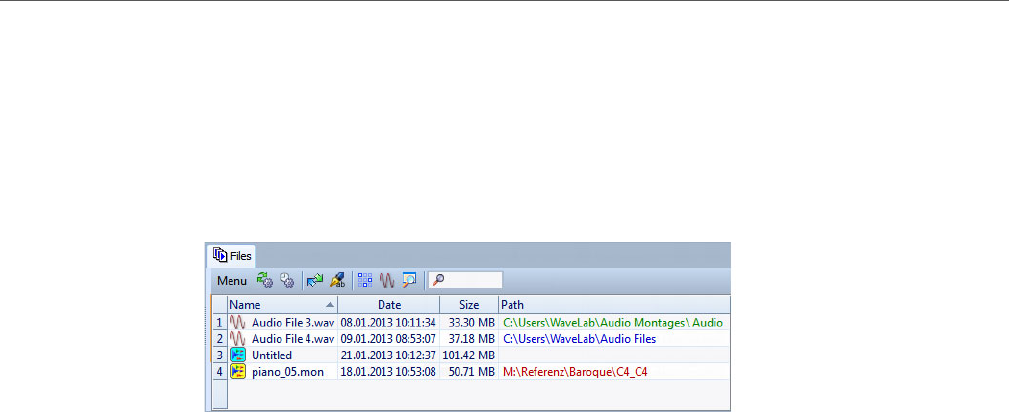
Task: Select file name Audio File 3.wav
Action: (293, 322)
